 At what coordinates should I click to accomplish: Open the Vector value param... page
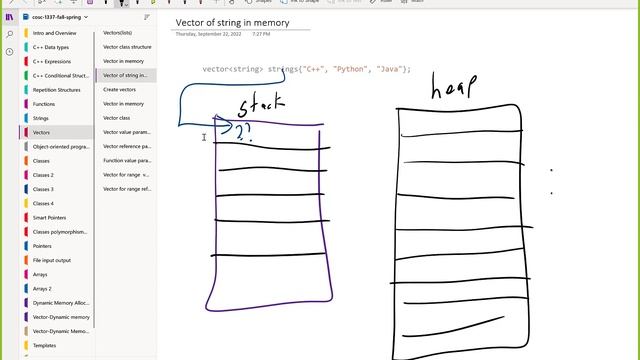pos(126,132)
